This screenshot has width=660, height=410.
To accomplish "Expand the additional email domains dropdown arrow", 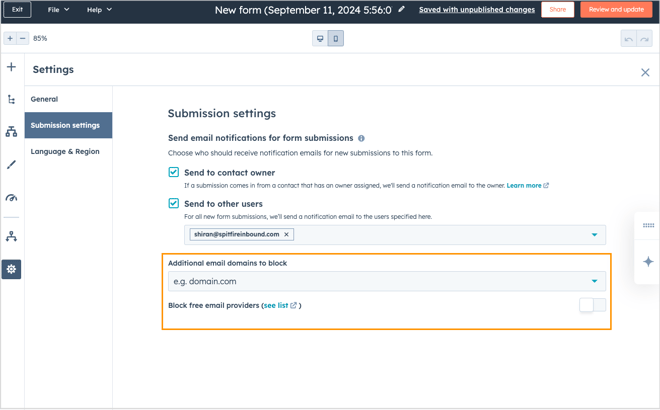I will pos(594,281).
